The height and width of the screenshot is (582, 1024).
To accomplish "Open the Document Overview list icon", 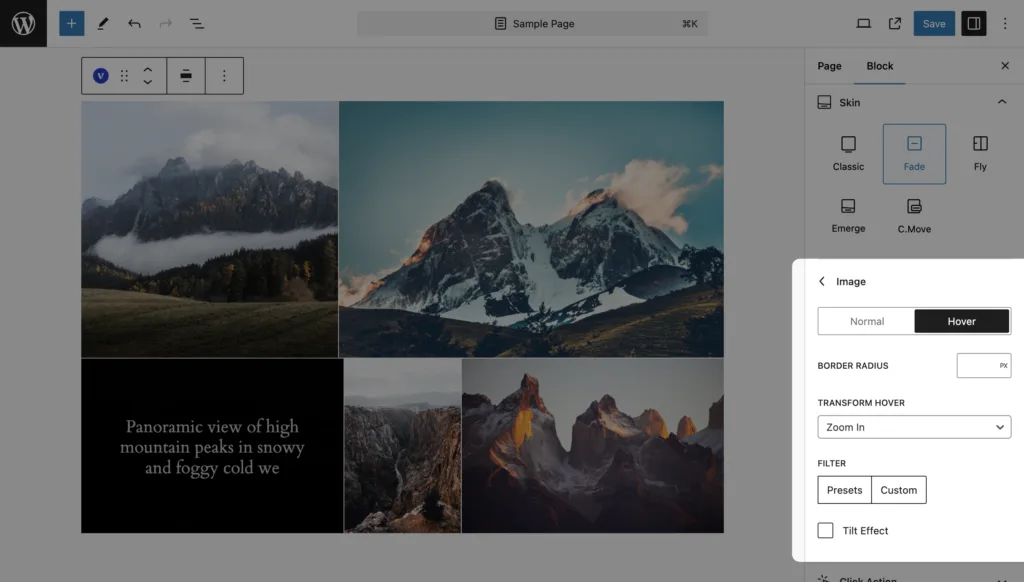I will (x=197, y=24).
